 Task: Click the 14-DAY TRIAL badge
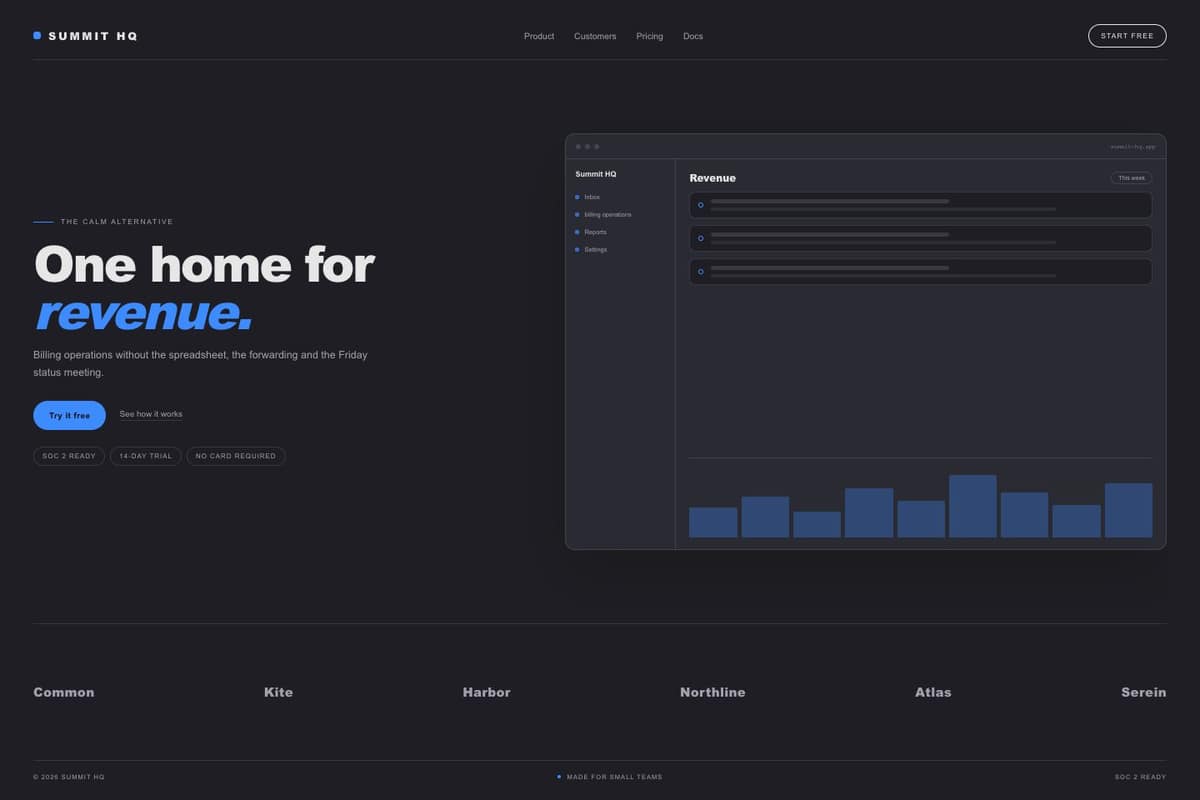pos(146,456)
